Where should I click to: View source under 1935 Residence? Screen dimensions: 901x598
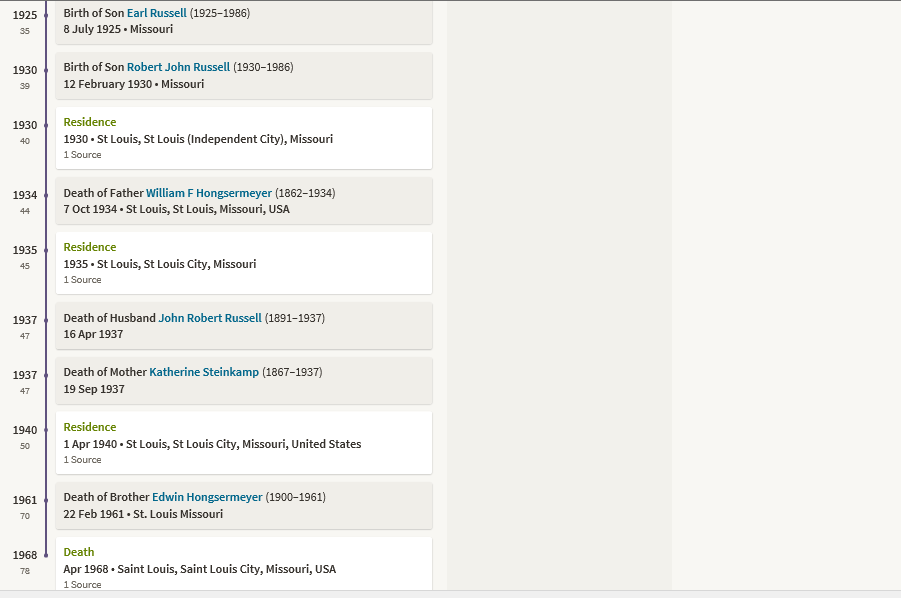click(x=82, y=280)
